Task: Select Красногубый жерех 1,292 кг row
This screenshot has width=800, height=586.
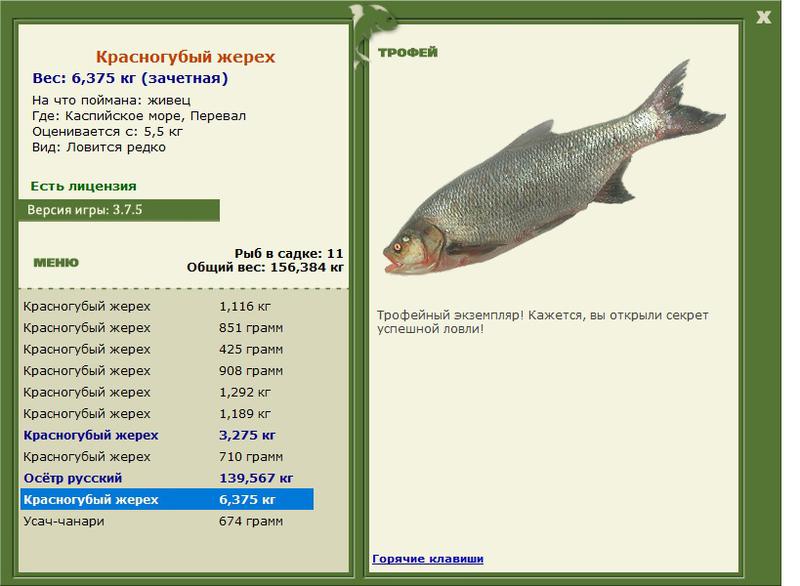Action: [167, 392]
